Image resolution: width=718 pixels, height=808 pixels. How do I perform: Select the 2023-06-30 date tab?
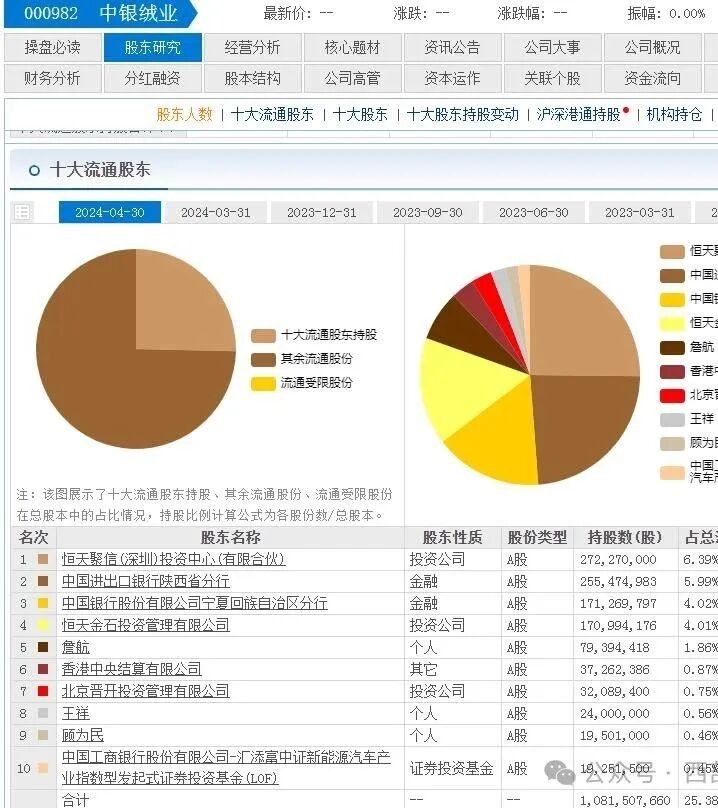(x=534, y=212)
